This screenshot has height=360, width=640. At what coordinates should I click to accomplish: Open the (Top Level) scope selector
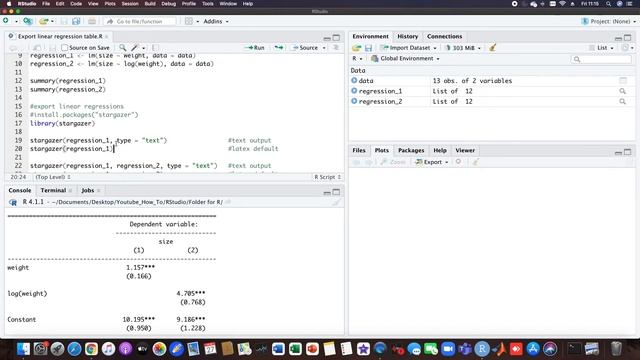(x=53, y=177)
